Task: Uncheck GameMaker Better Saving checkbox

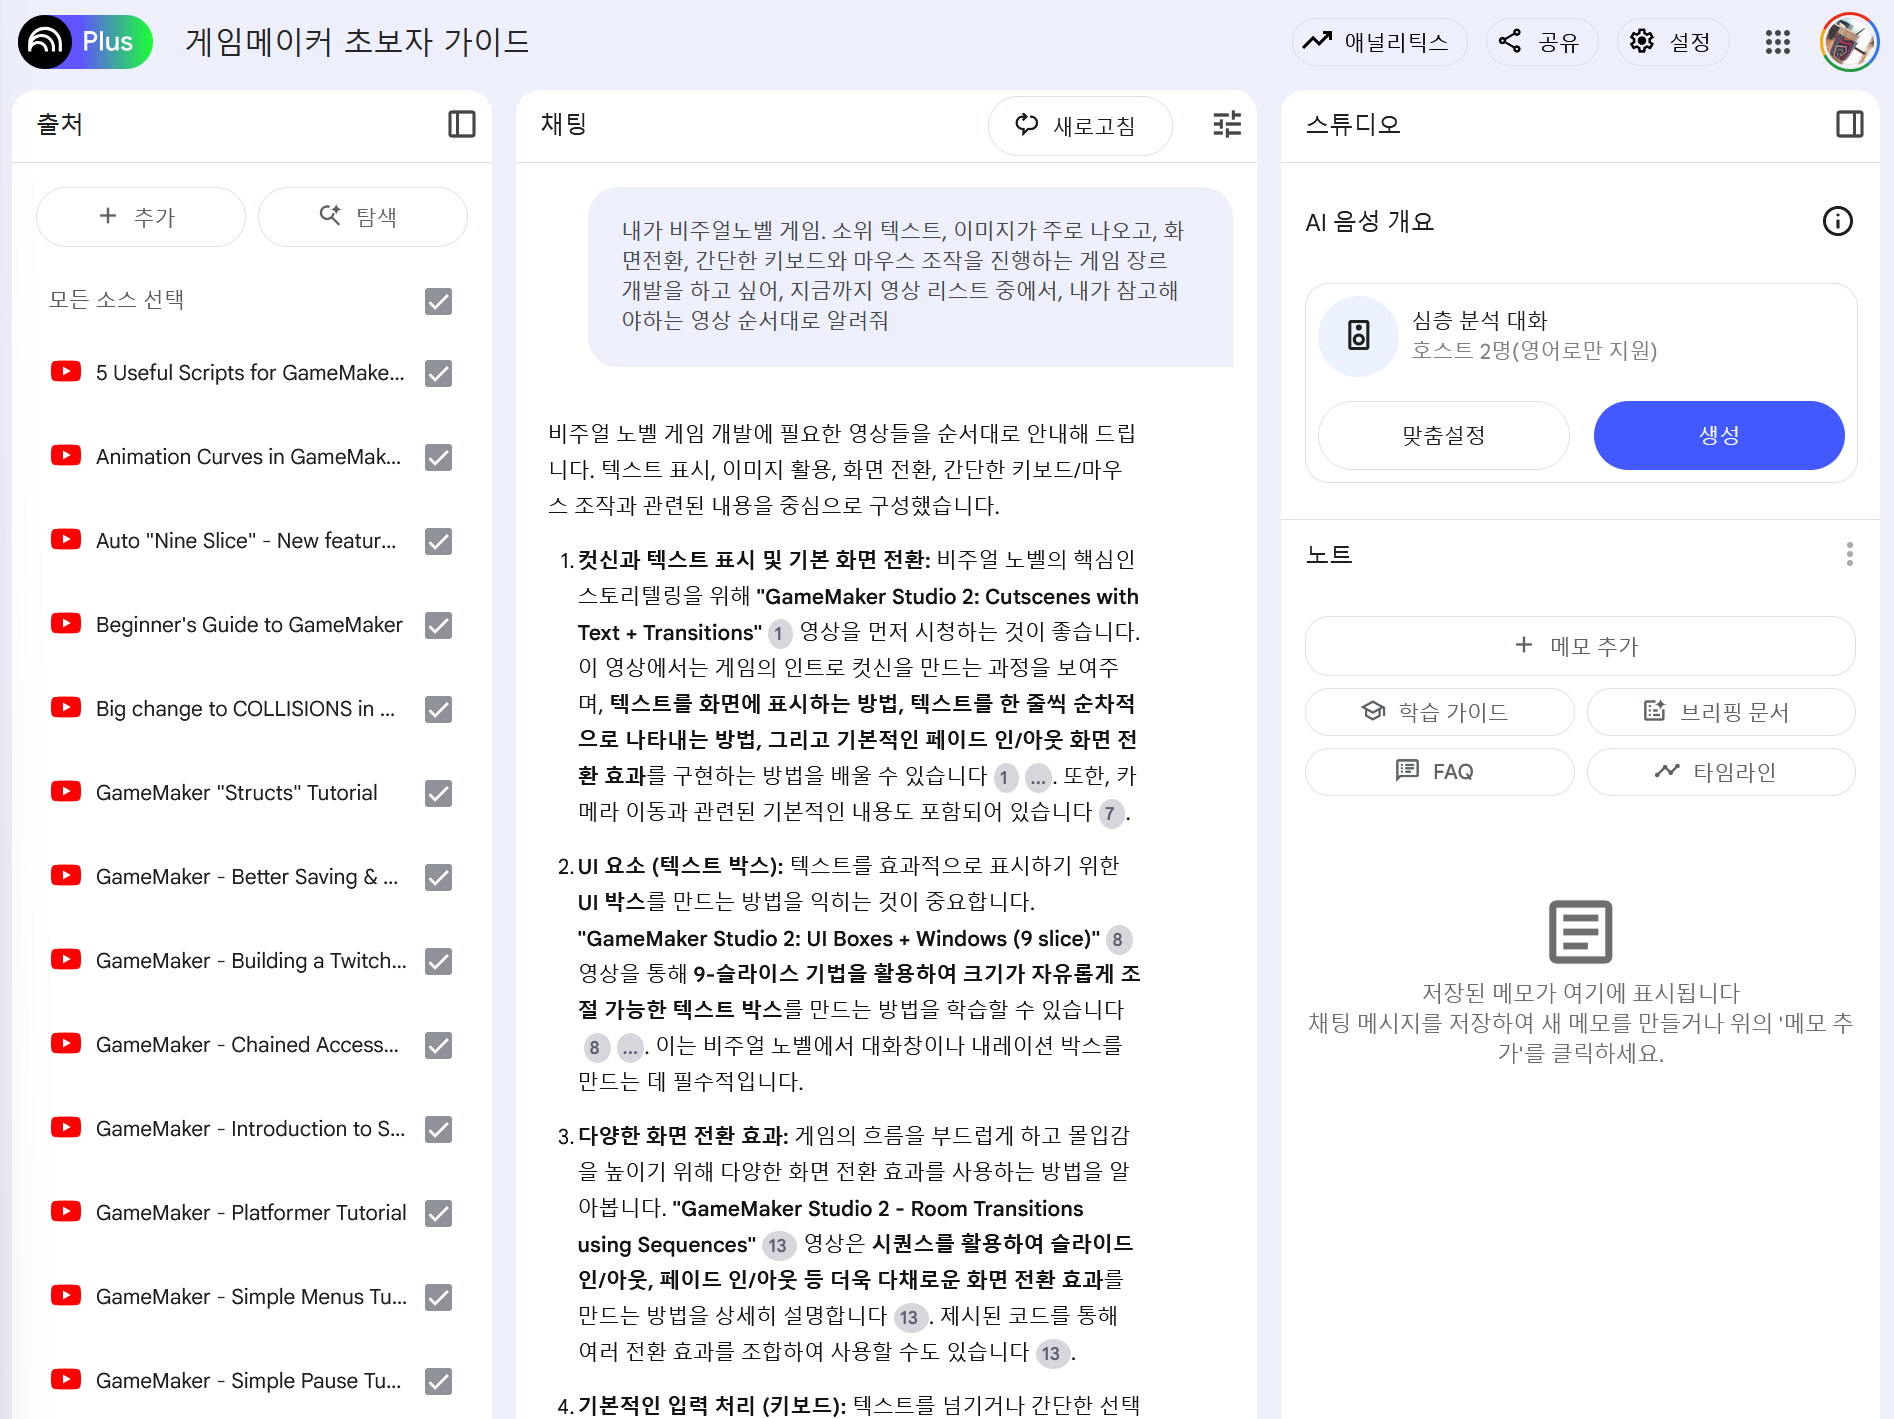Action: pyautogui.click(x=438, y=877)
